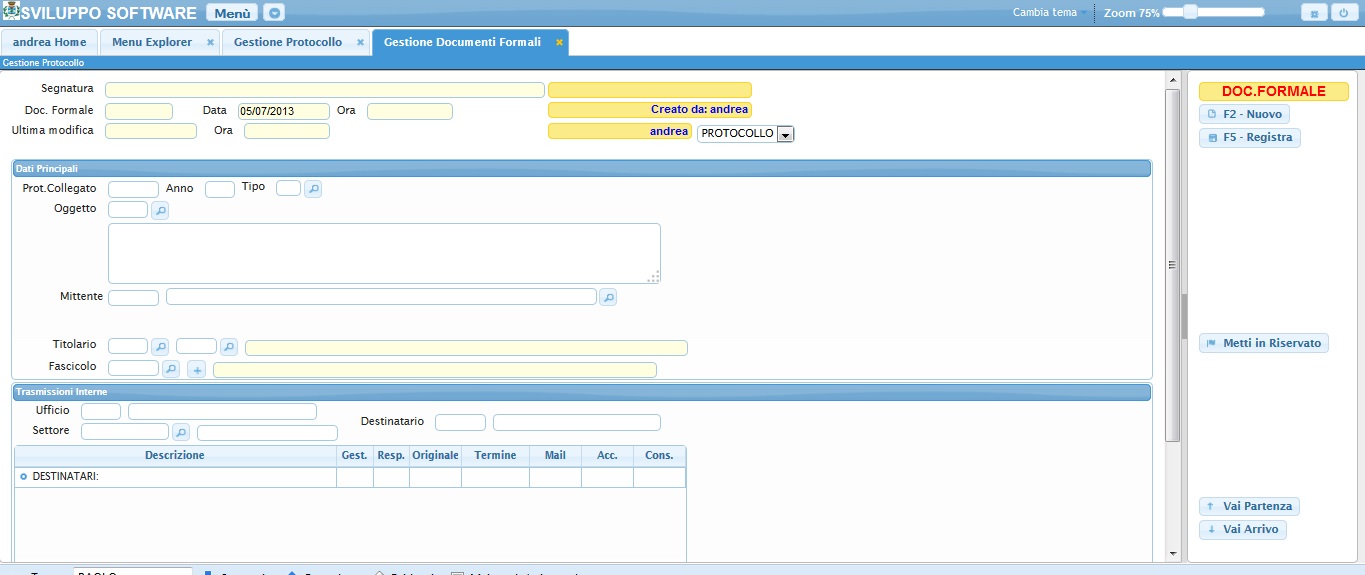Image resolution: width=1365 pixels, height=575 pixels.
Task: Click the Fascicolo search magnifier icon
Action: [171, 369]
